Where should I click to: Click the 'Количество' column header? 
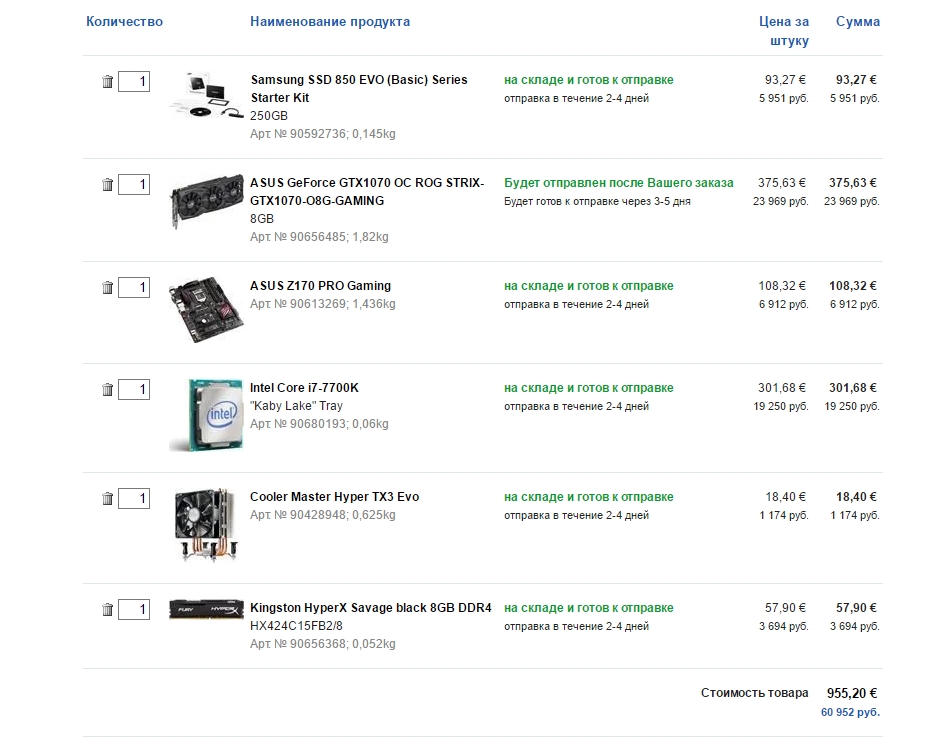click(x=124, y=22)
